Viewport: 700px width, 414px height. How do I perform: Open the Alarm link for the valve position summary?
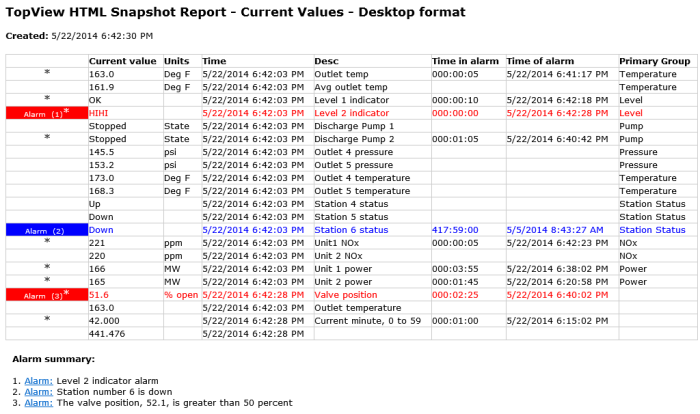click(38, 403)
